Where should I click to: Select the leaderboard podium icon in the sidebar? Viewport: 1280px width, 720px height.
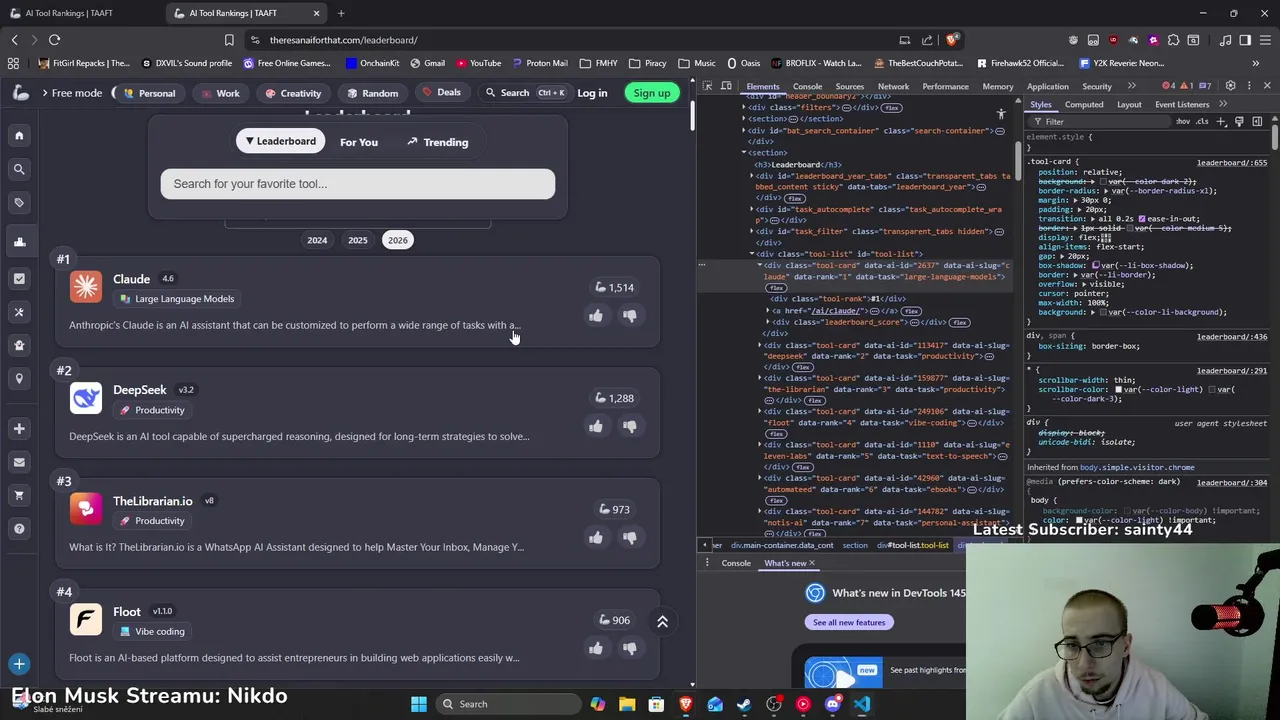tap(19, 242)
